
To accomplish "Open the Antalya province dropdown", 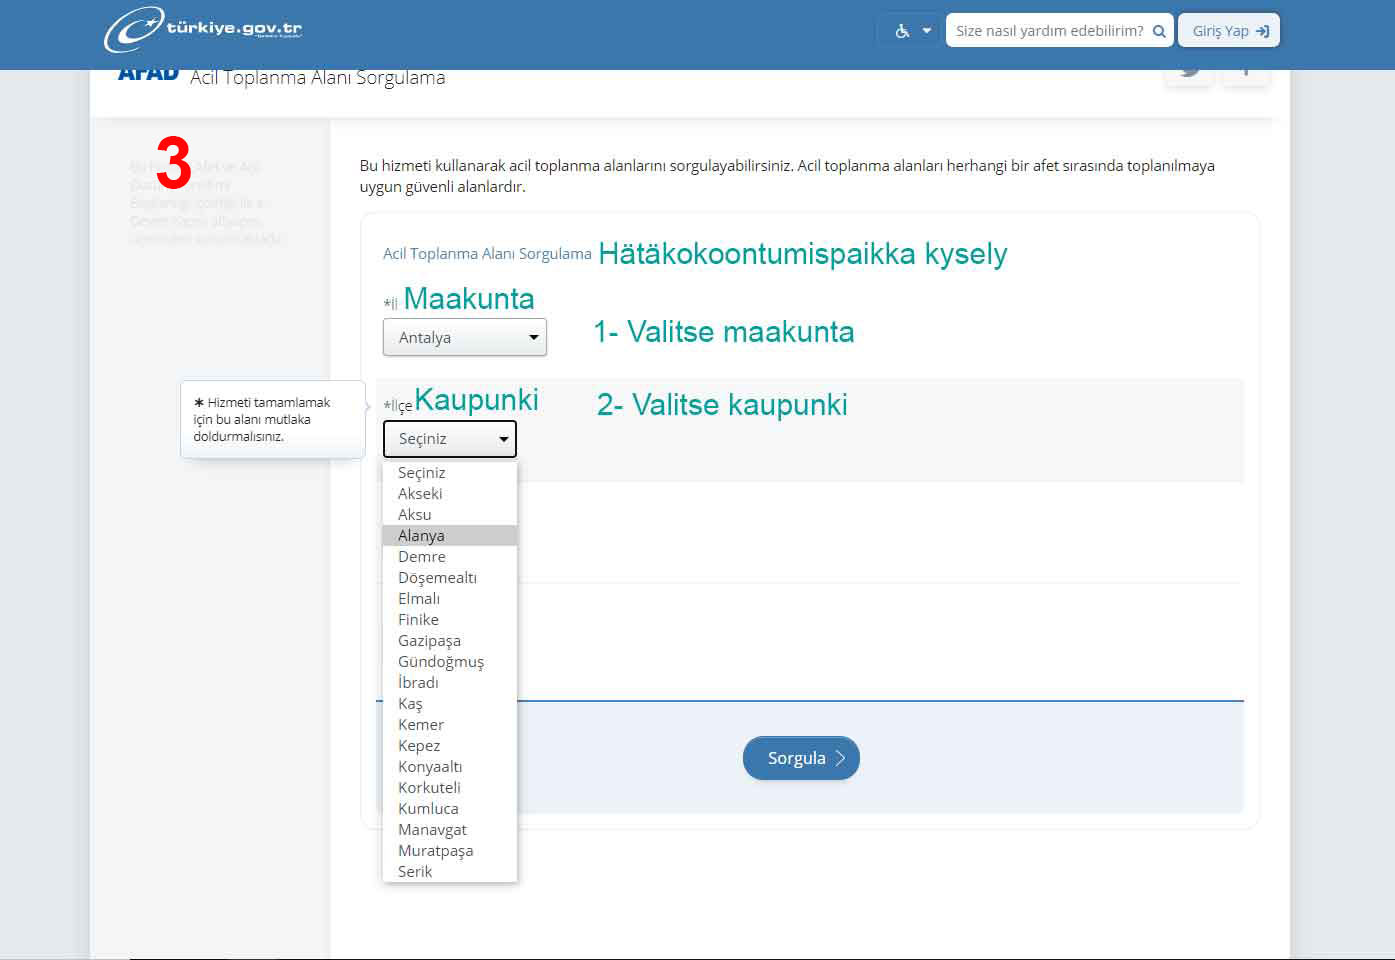I will click(464, 338).
